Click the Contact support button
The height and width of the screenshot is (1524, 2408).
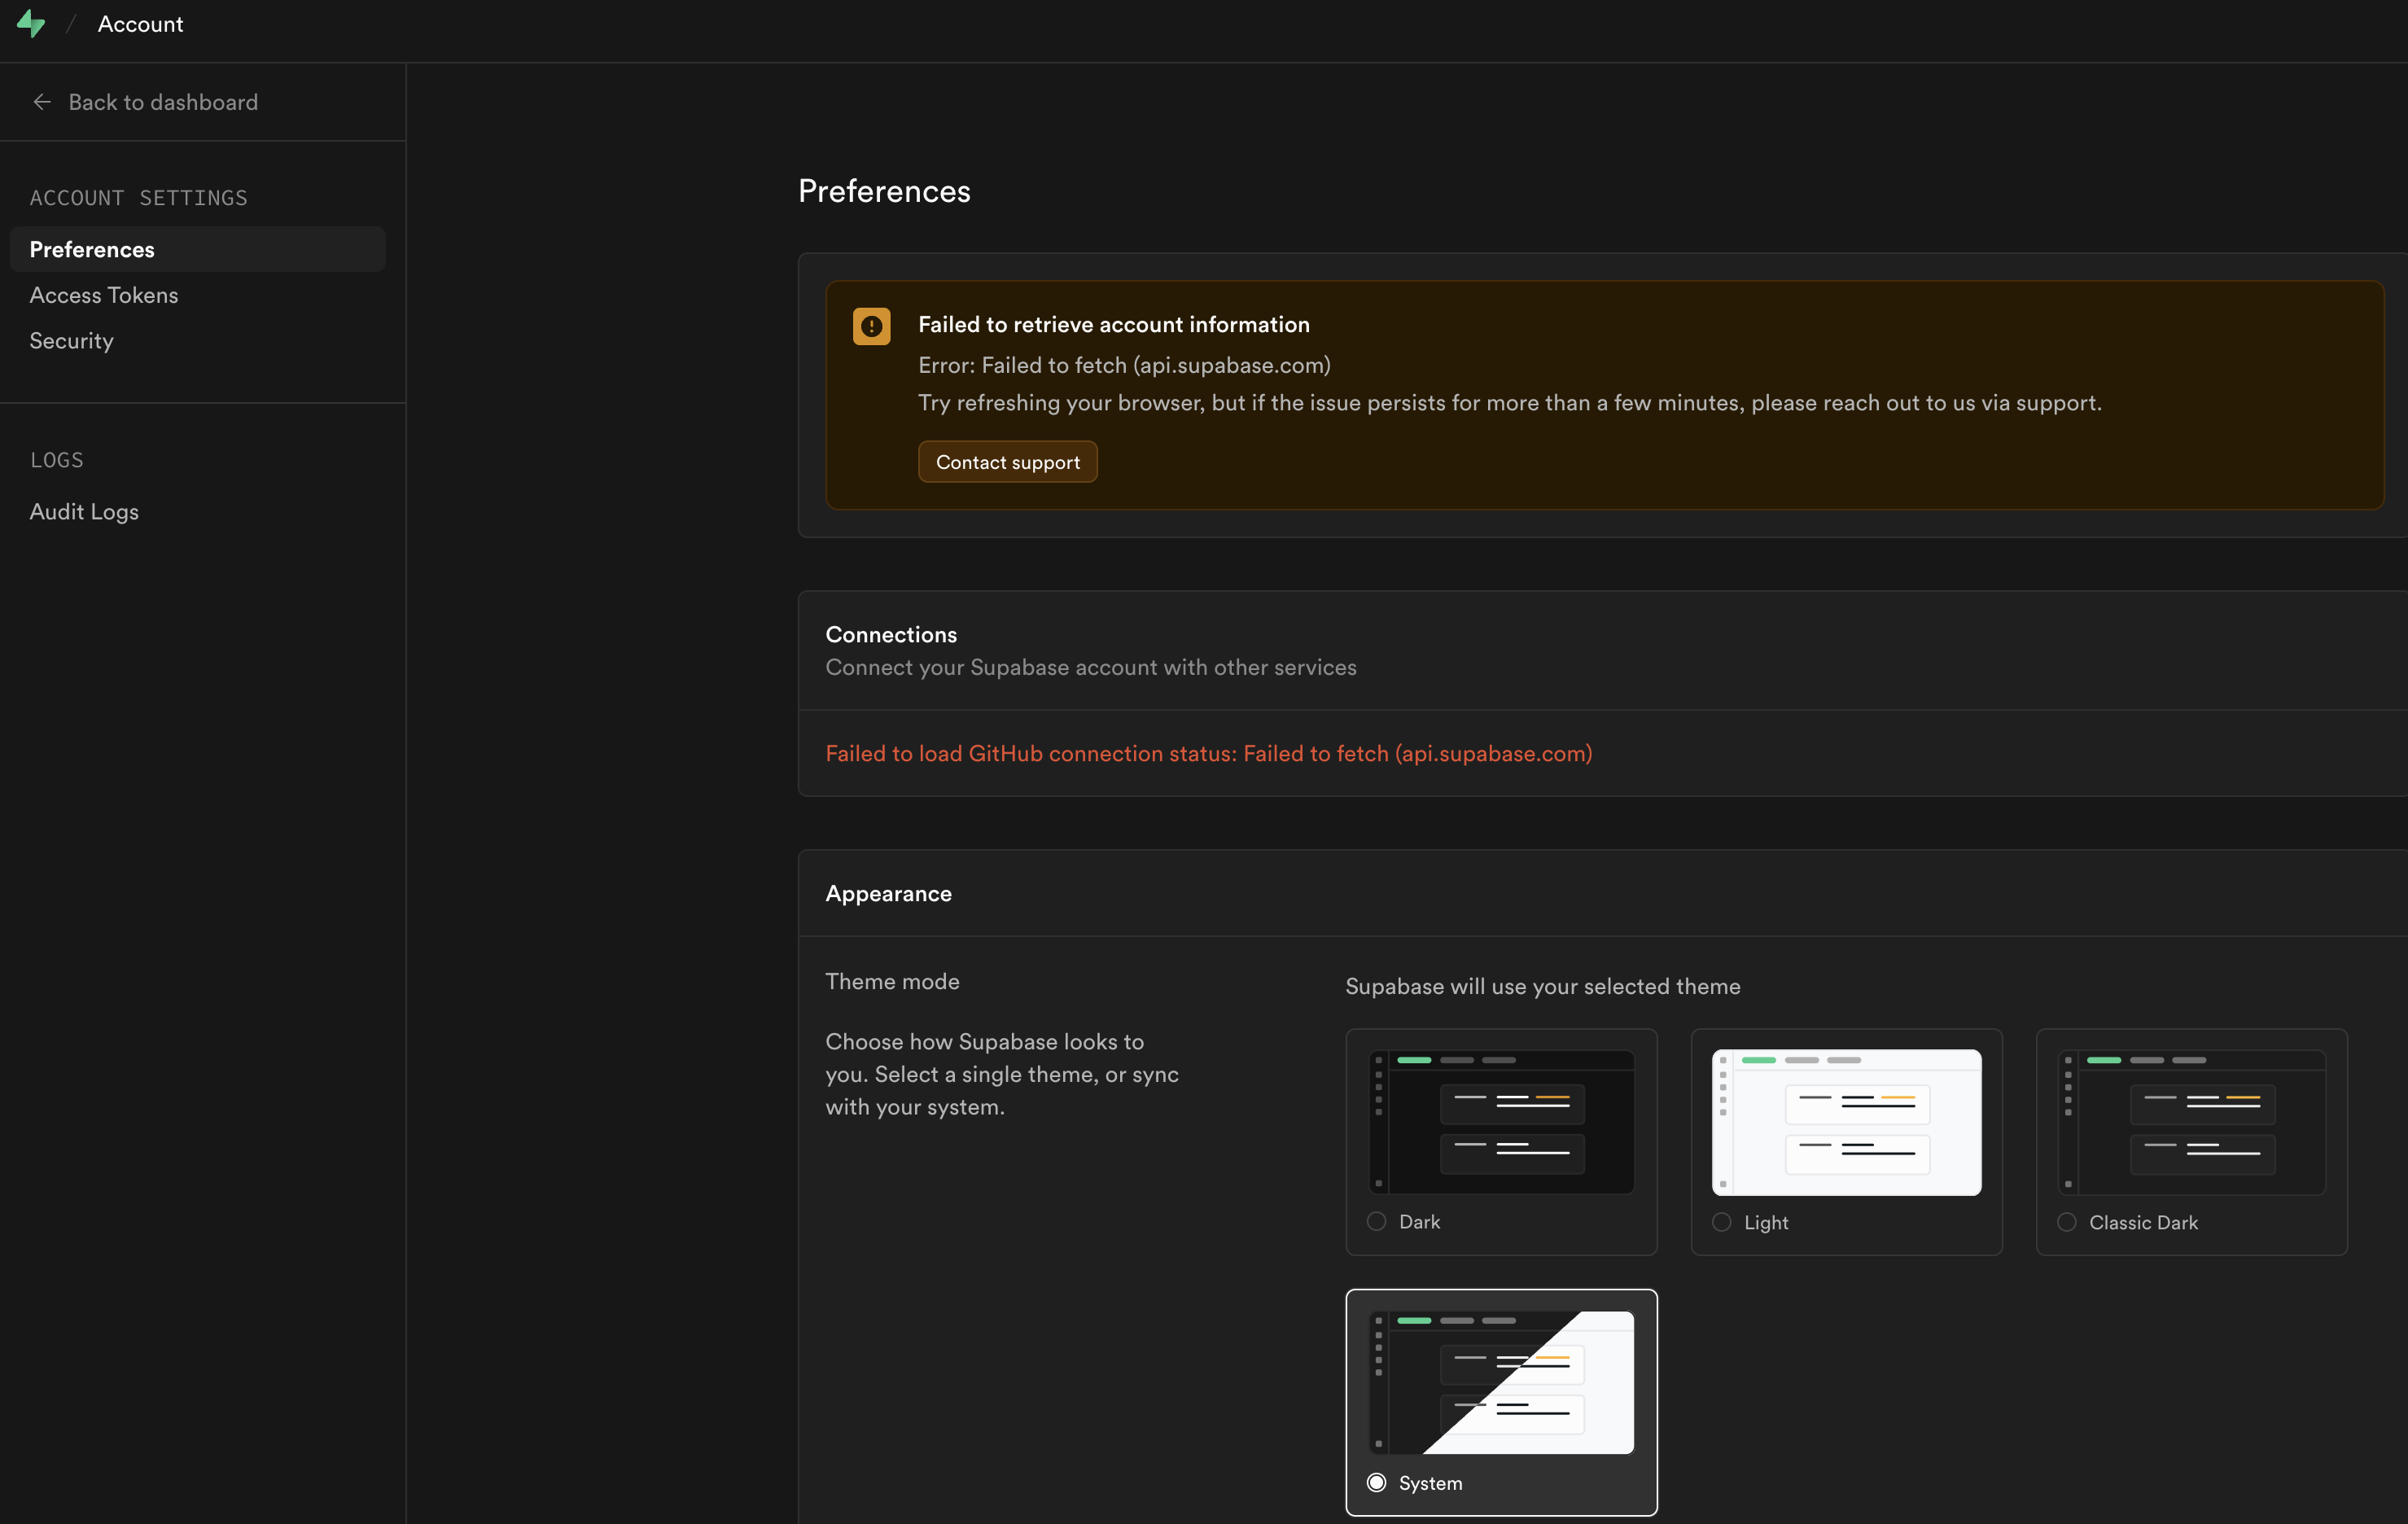[x=1007, y=462]
